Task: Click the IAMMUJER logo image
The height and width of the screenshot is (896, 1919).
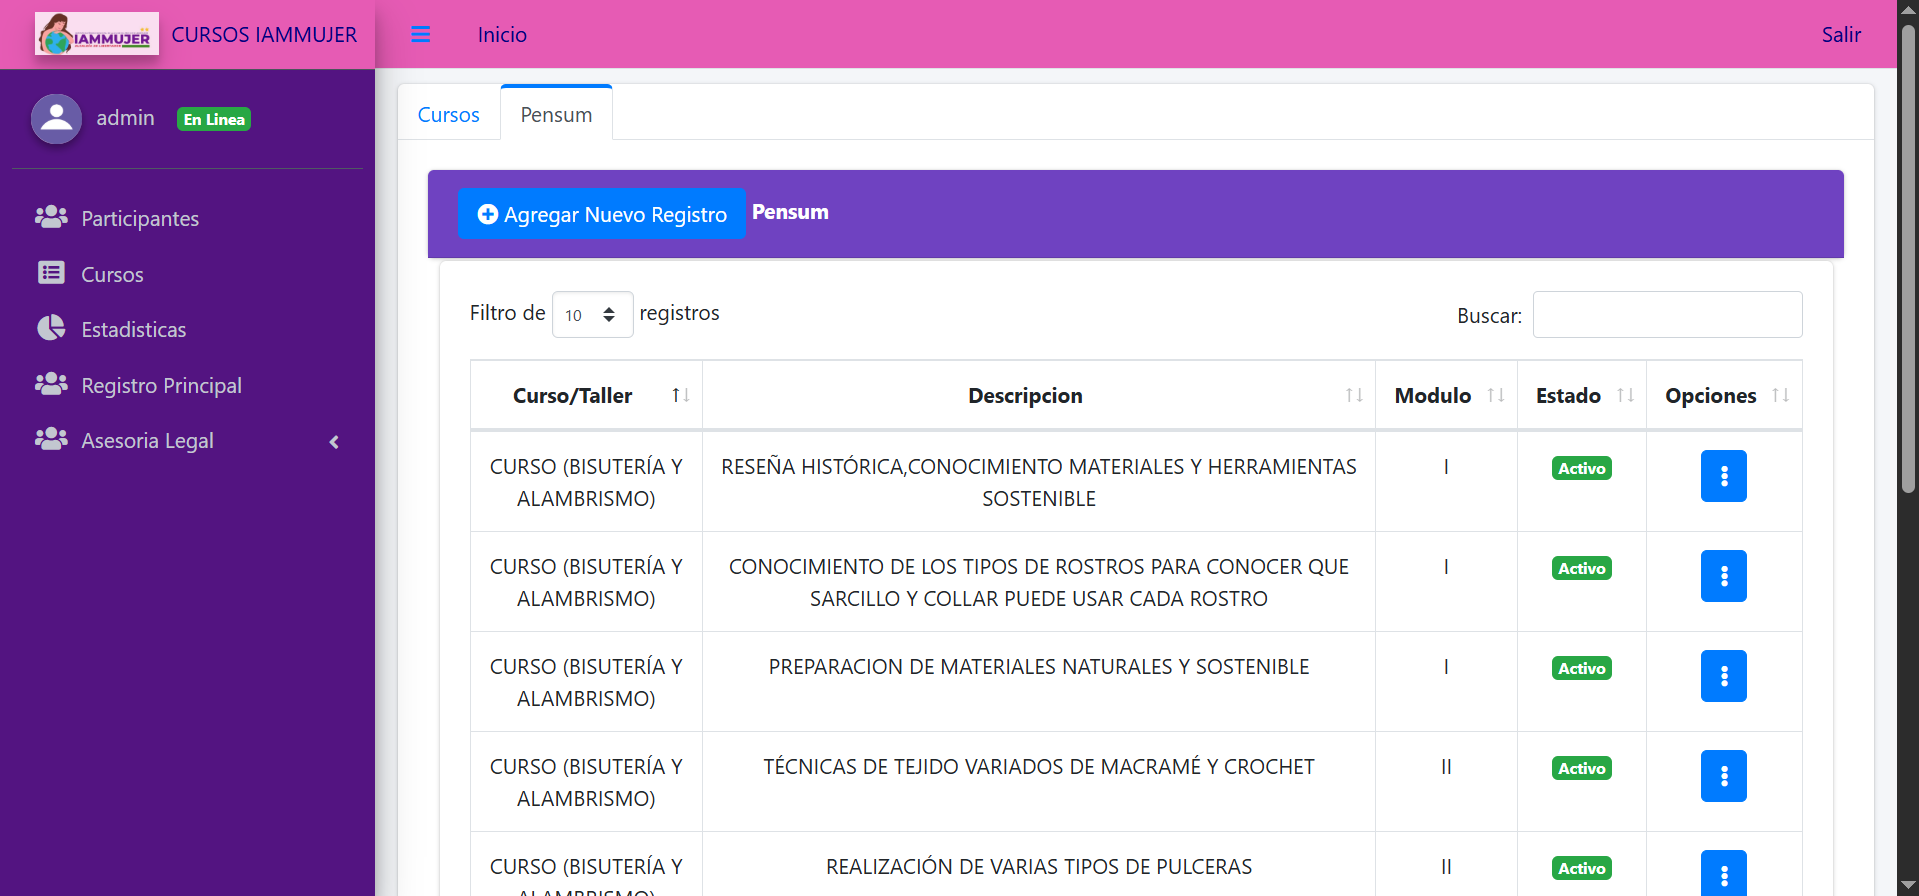Action: pos(97,35)
